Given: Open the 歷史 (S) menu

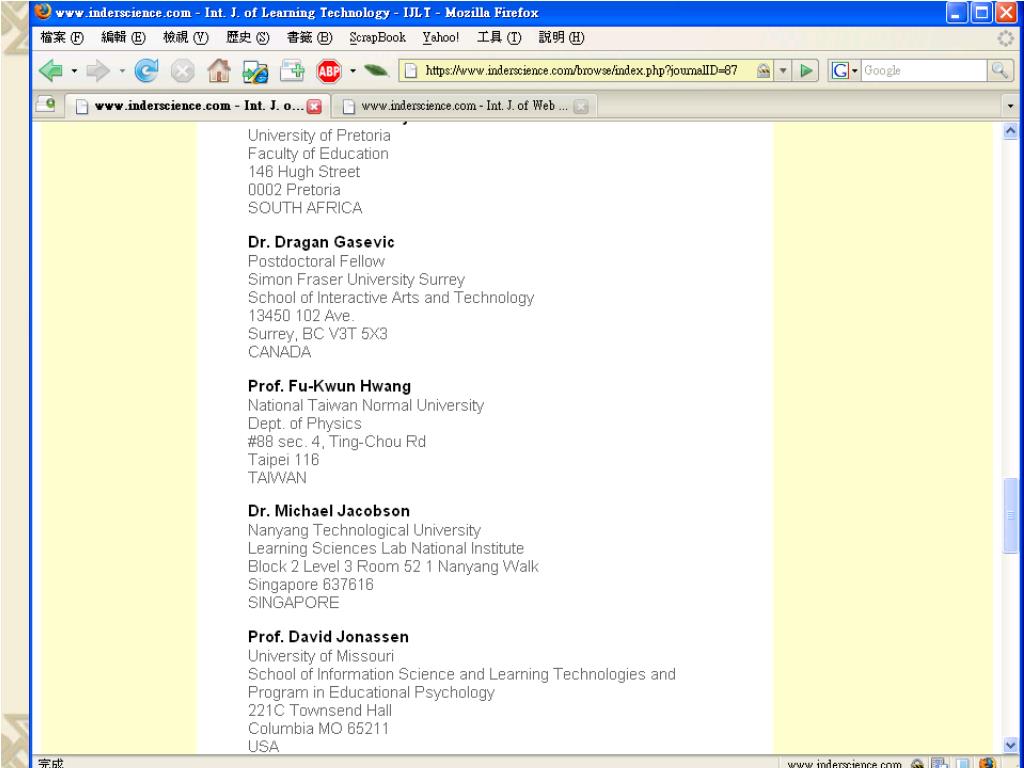Looking at the screenshot, I should pyautogui.click(x=248, y=38).
